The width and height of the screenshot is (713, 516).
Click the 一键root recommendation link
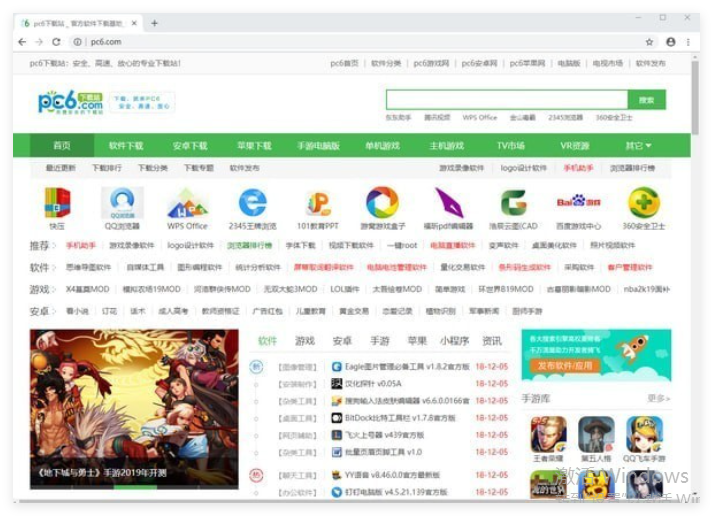(402, 245)
